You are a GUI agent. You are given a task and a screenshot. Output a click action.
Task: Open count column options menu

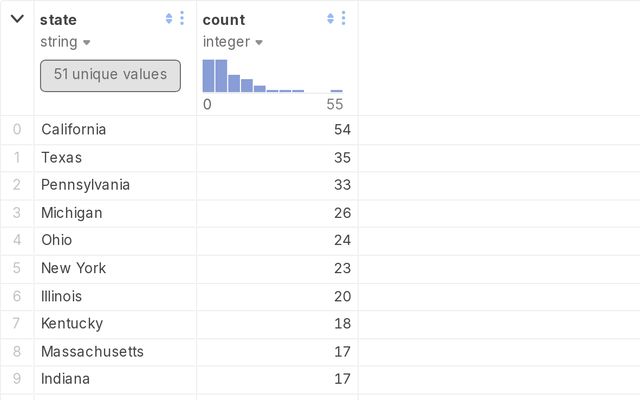point(343,19)
